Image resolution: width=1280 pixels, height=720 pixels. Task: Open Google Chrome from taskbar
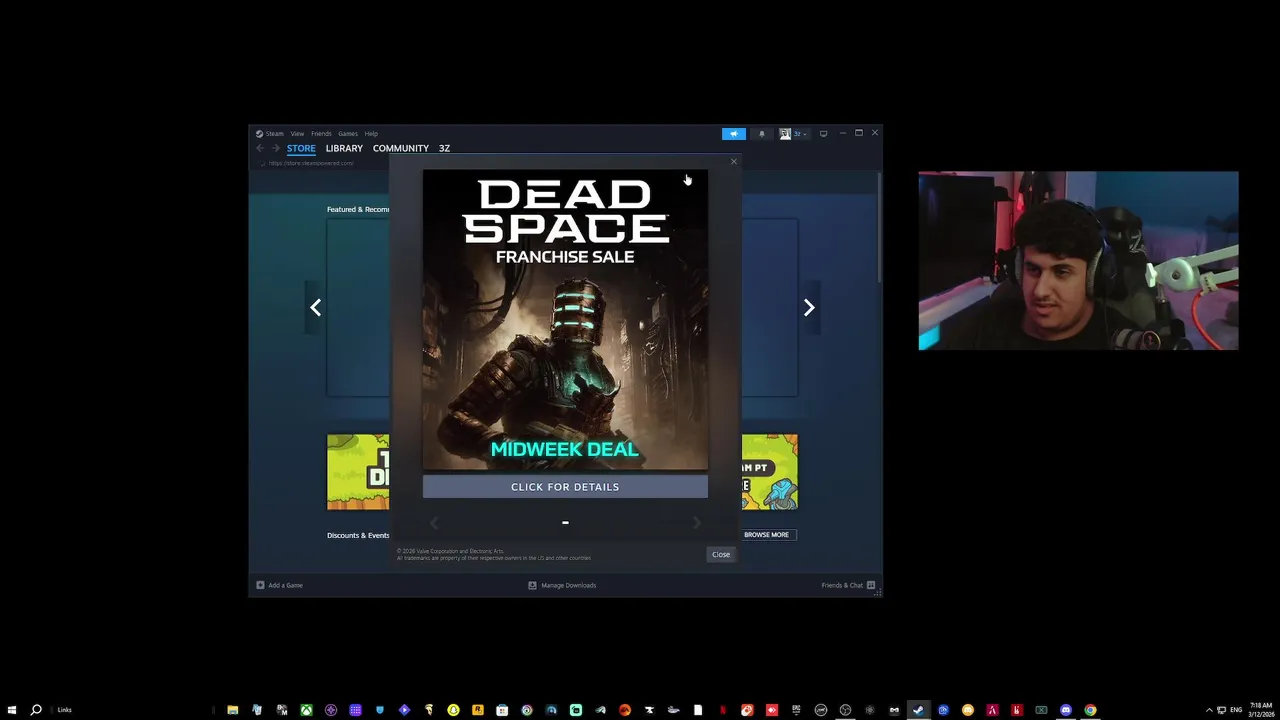(x=1090, y=710)
